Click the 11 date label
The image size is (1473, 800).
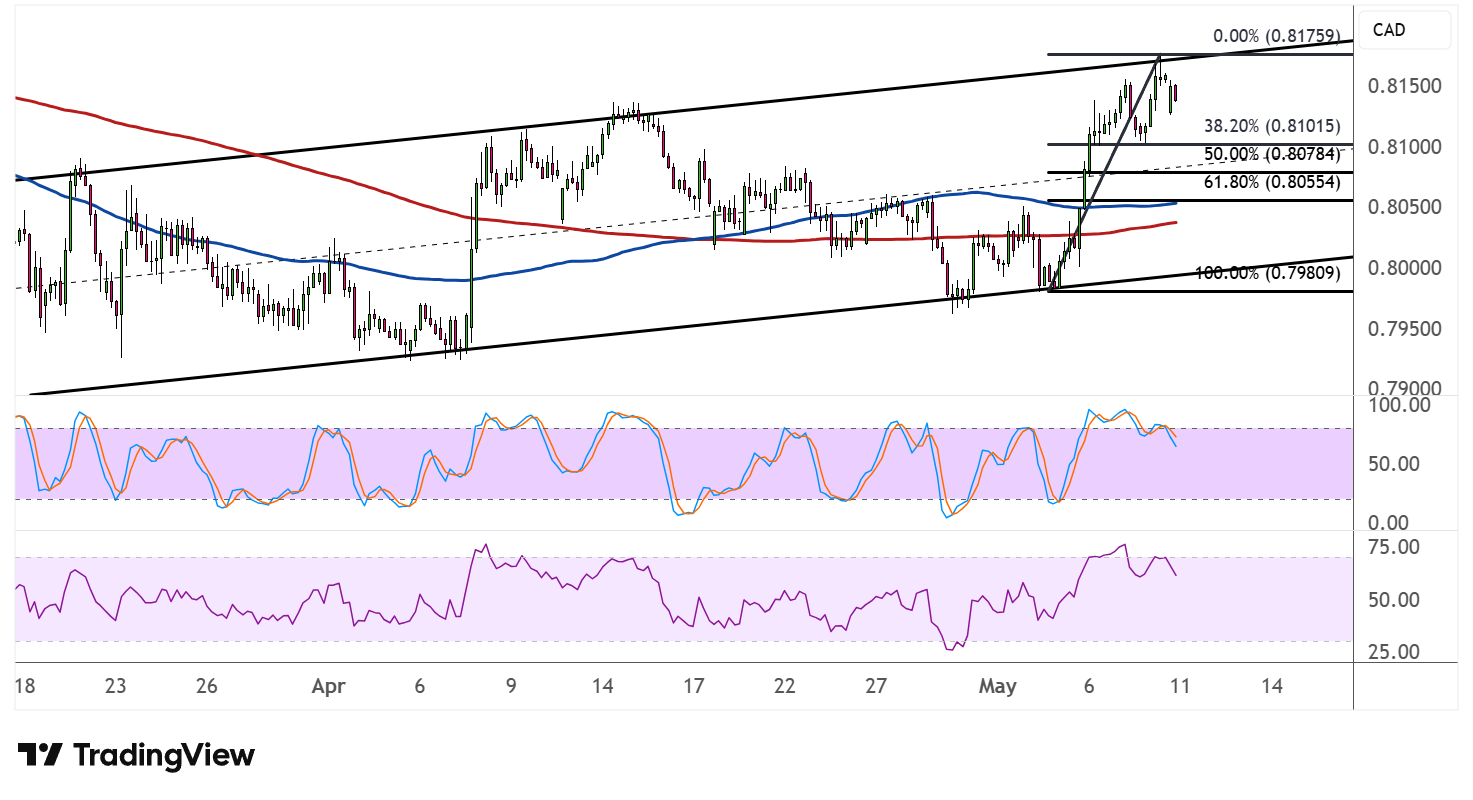(1181, 687)
